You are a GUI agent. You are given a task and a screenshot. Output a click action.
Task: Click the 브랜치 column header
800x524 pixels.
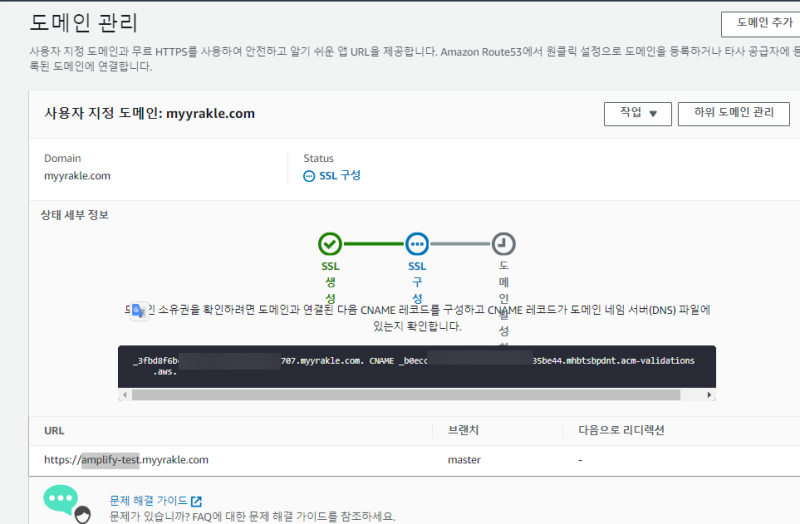point(462,430)
